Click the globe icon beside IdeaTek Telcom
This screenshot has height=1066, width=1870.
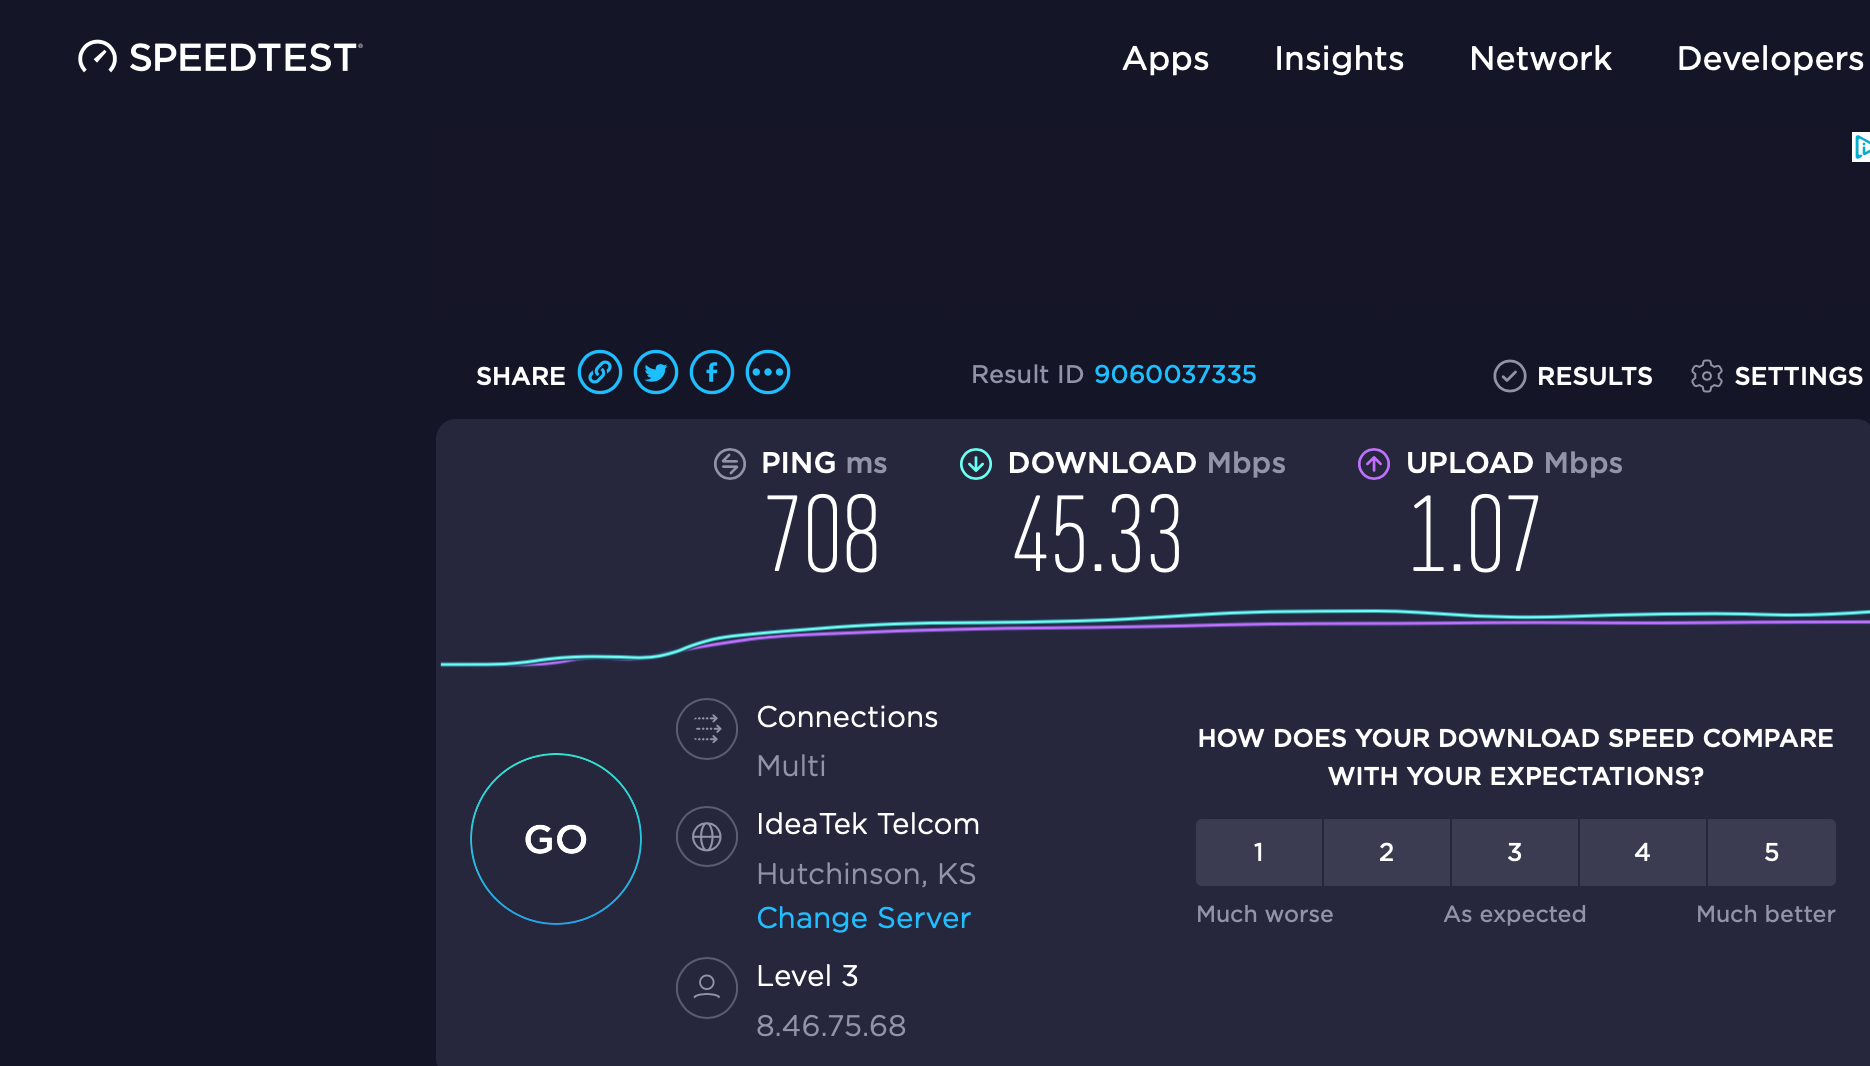click(x=706, y=837)
